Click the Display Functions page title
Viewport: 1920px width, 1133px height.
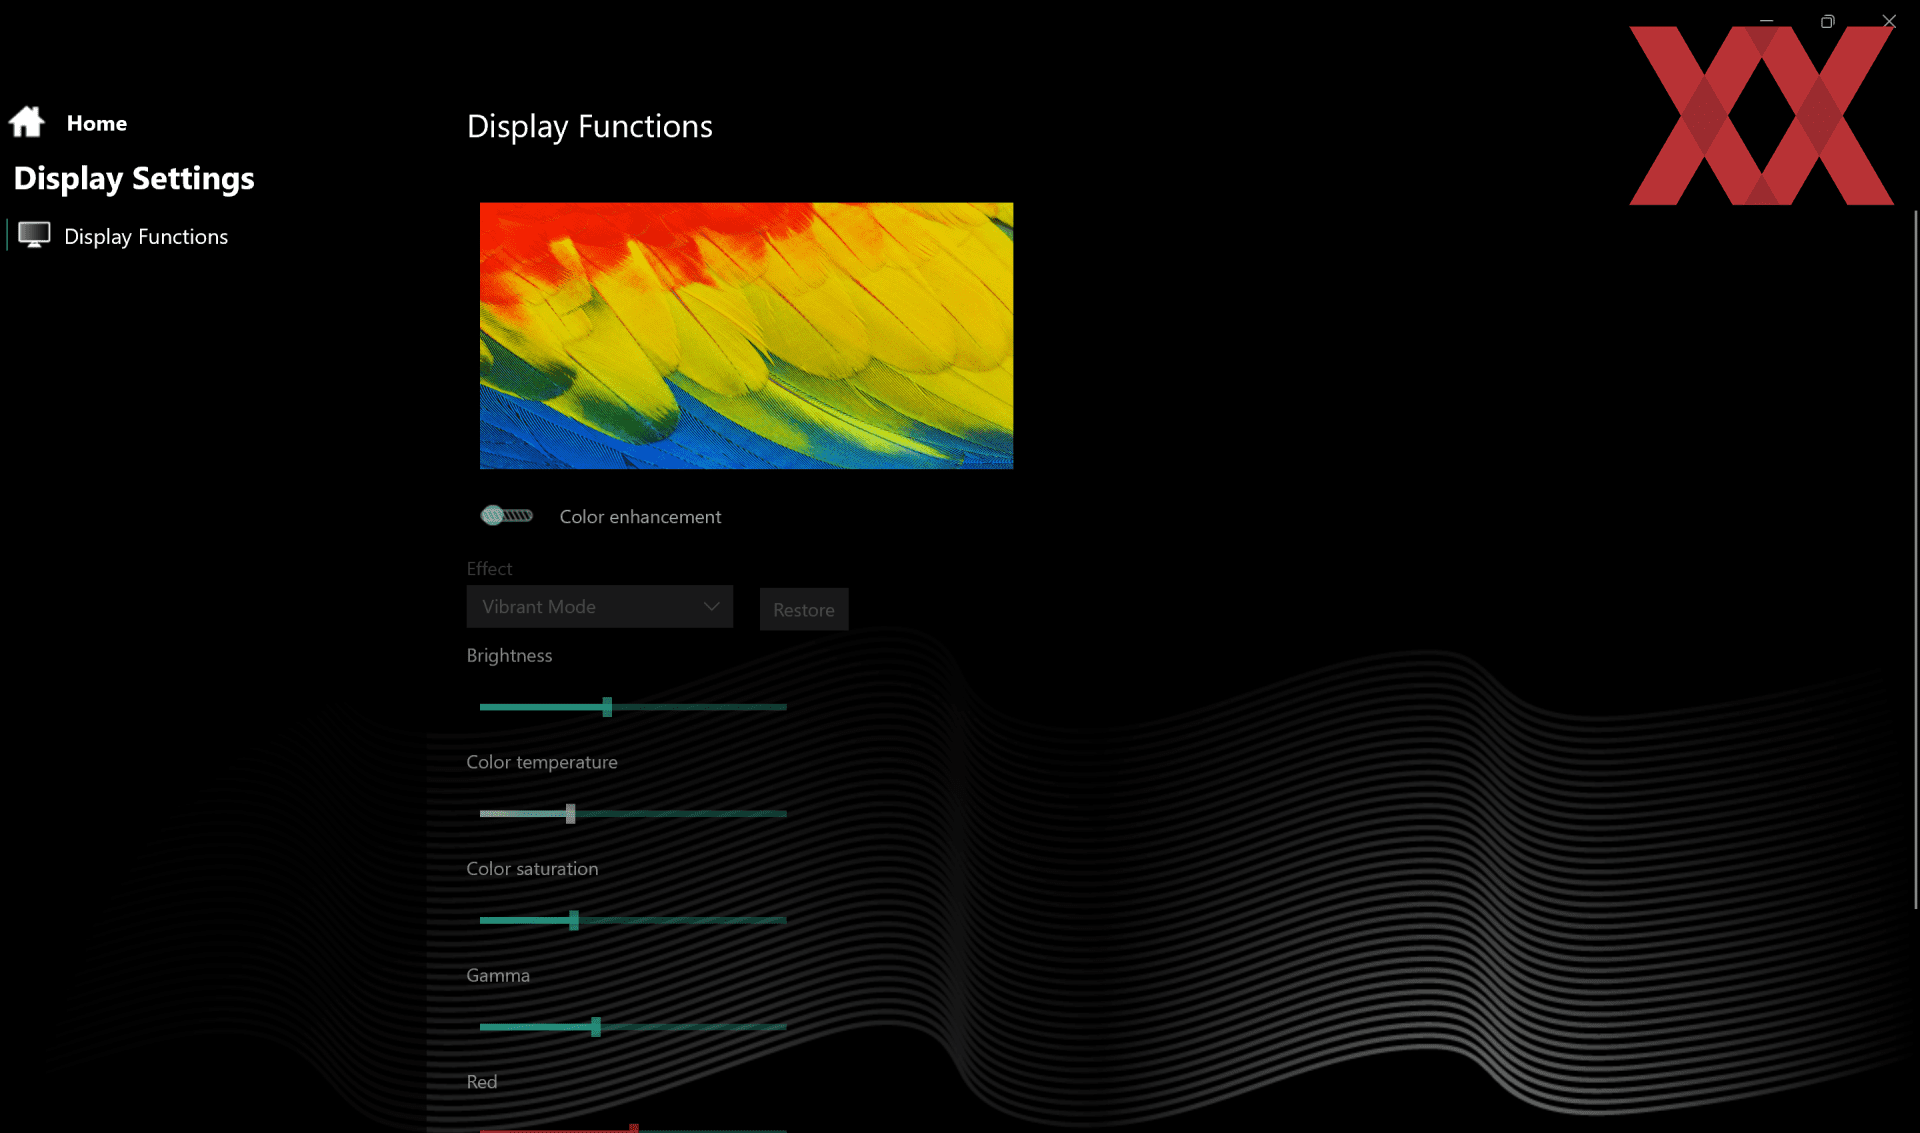pos(590,127)
